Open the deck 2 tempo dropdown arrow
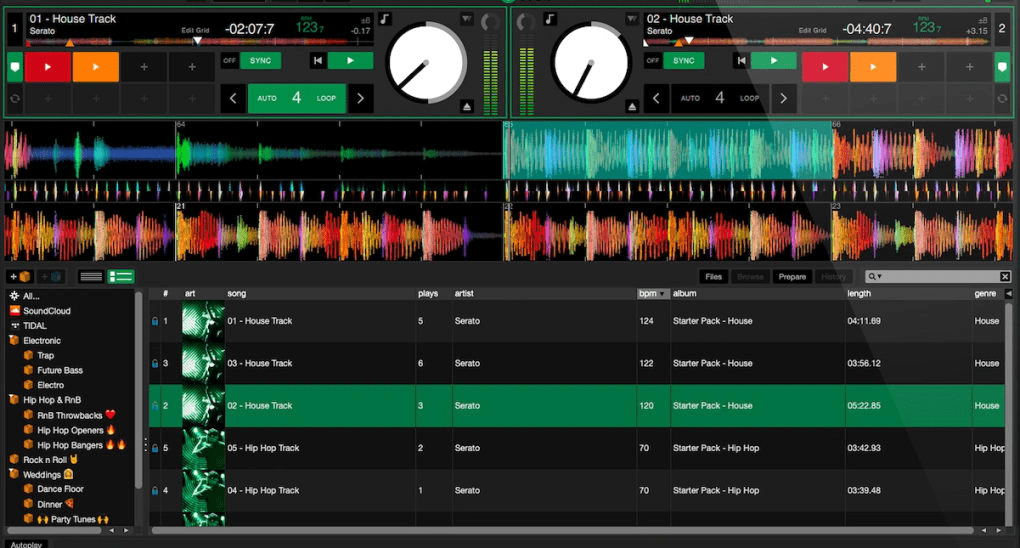This screenshot has width=1020, height=548. (x=632, y=19)
